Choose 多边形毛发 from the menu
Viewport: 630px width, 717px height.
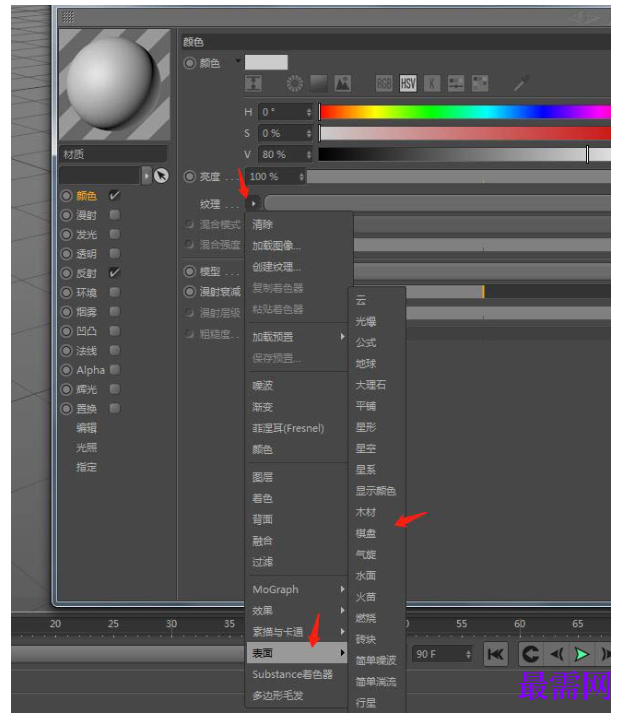(x=278, y=696)
